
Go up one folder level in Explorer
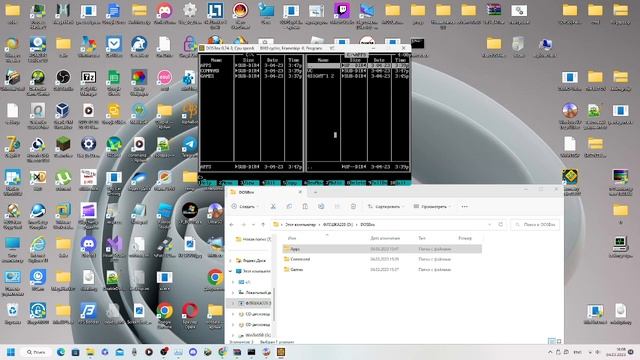pos(263,224)
